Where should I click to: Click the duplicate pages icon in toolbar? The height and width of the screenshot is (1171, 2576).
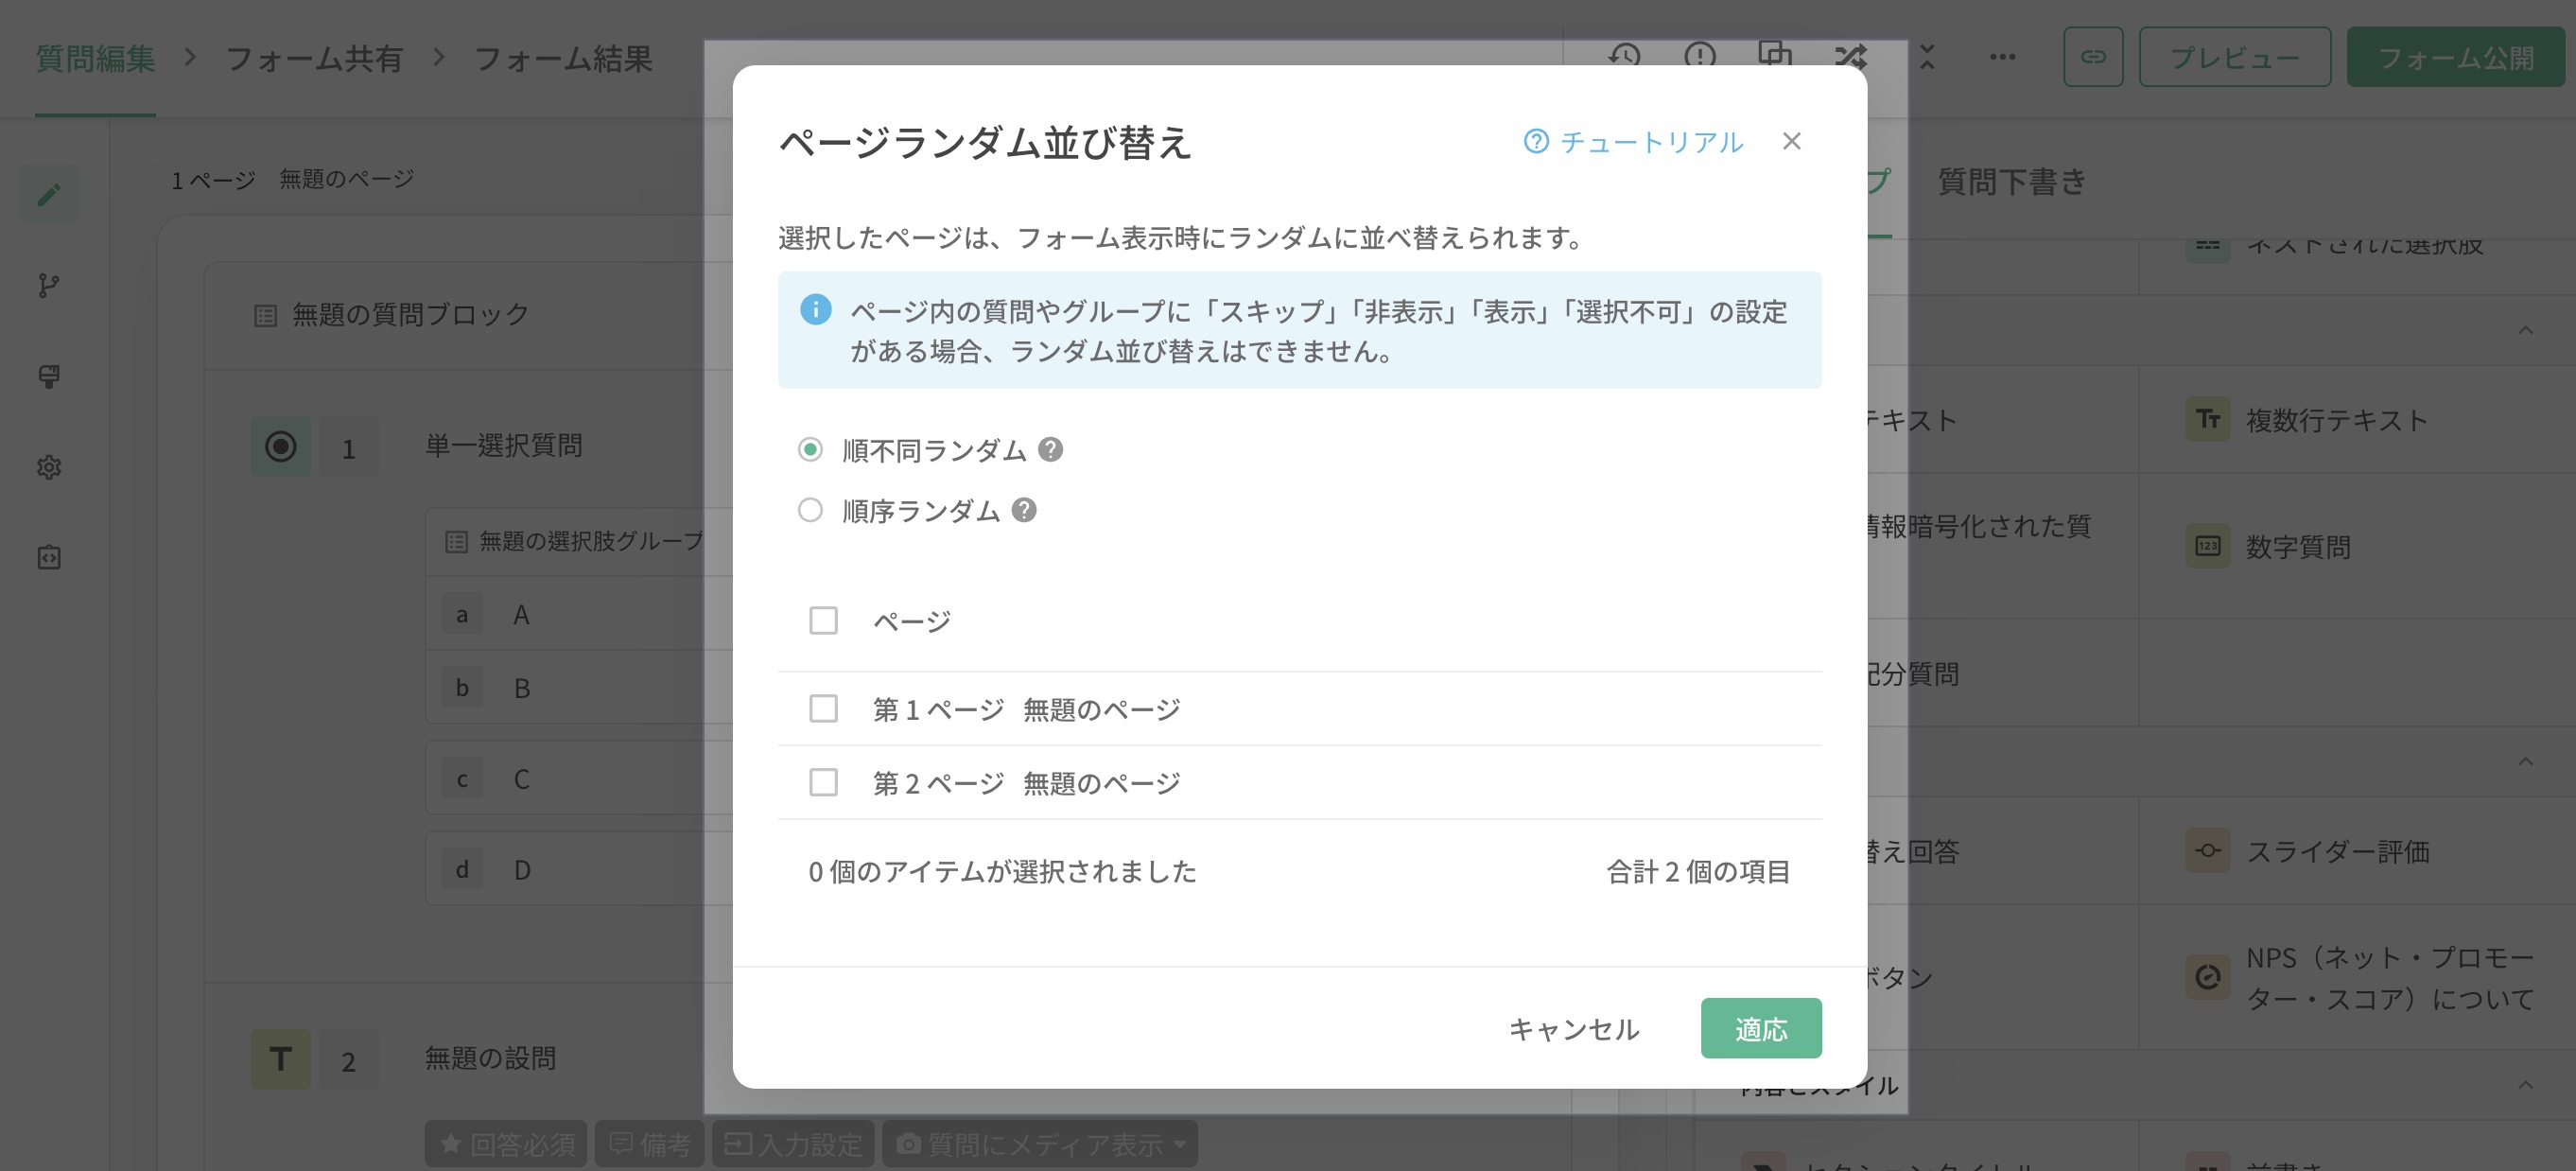point(1775,54)
